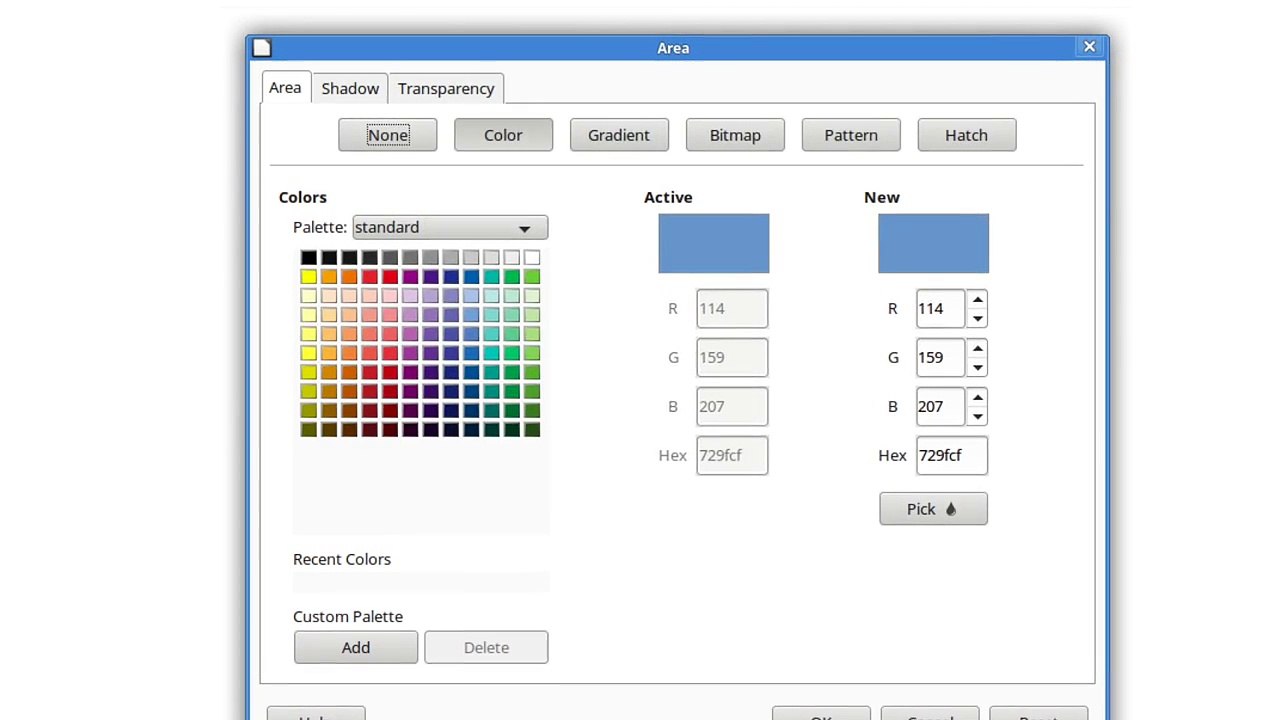
Task: Click the 'Colors' heading text
Action: [x=303, y=197]
